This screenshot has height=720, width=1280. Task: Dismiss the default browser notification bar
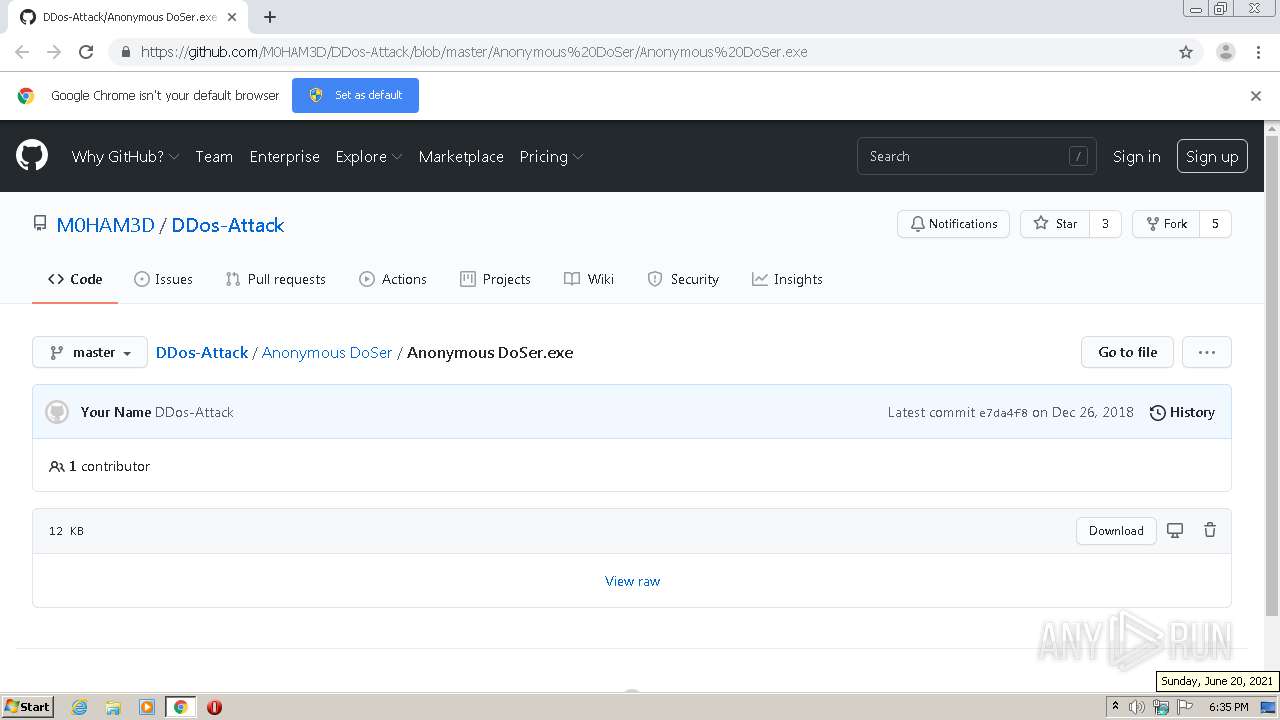[1256, 96]
